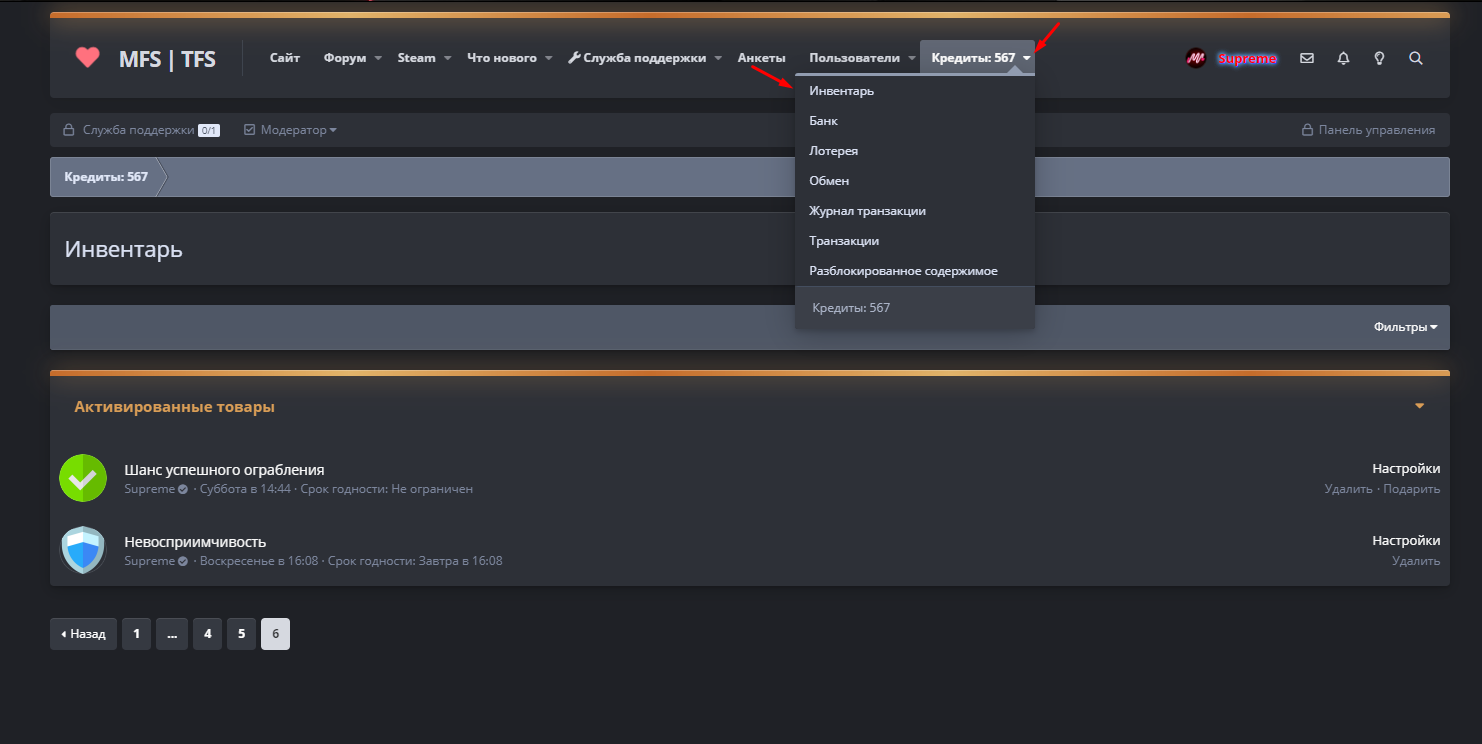This screenshot has width=1482, height=744.
Task: Go to page 4 in pagination
Action: point(207,634)
